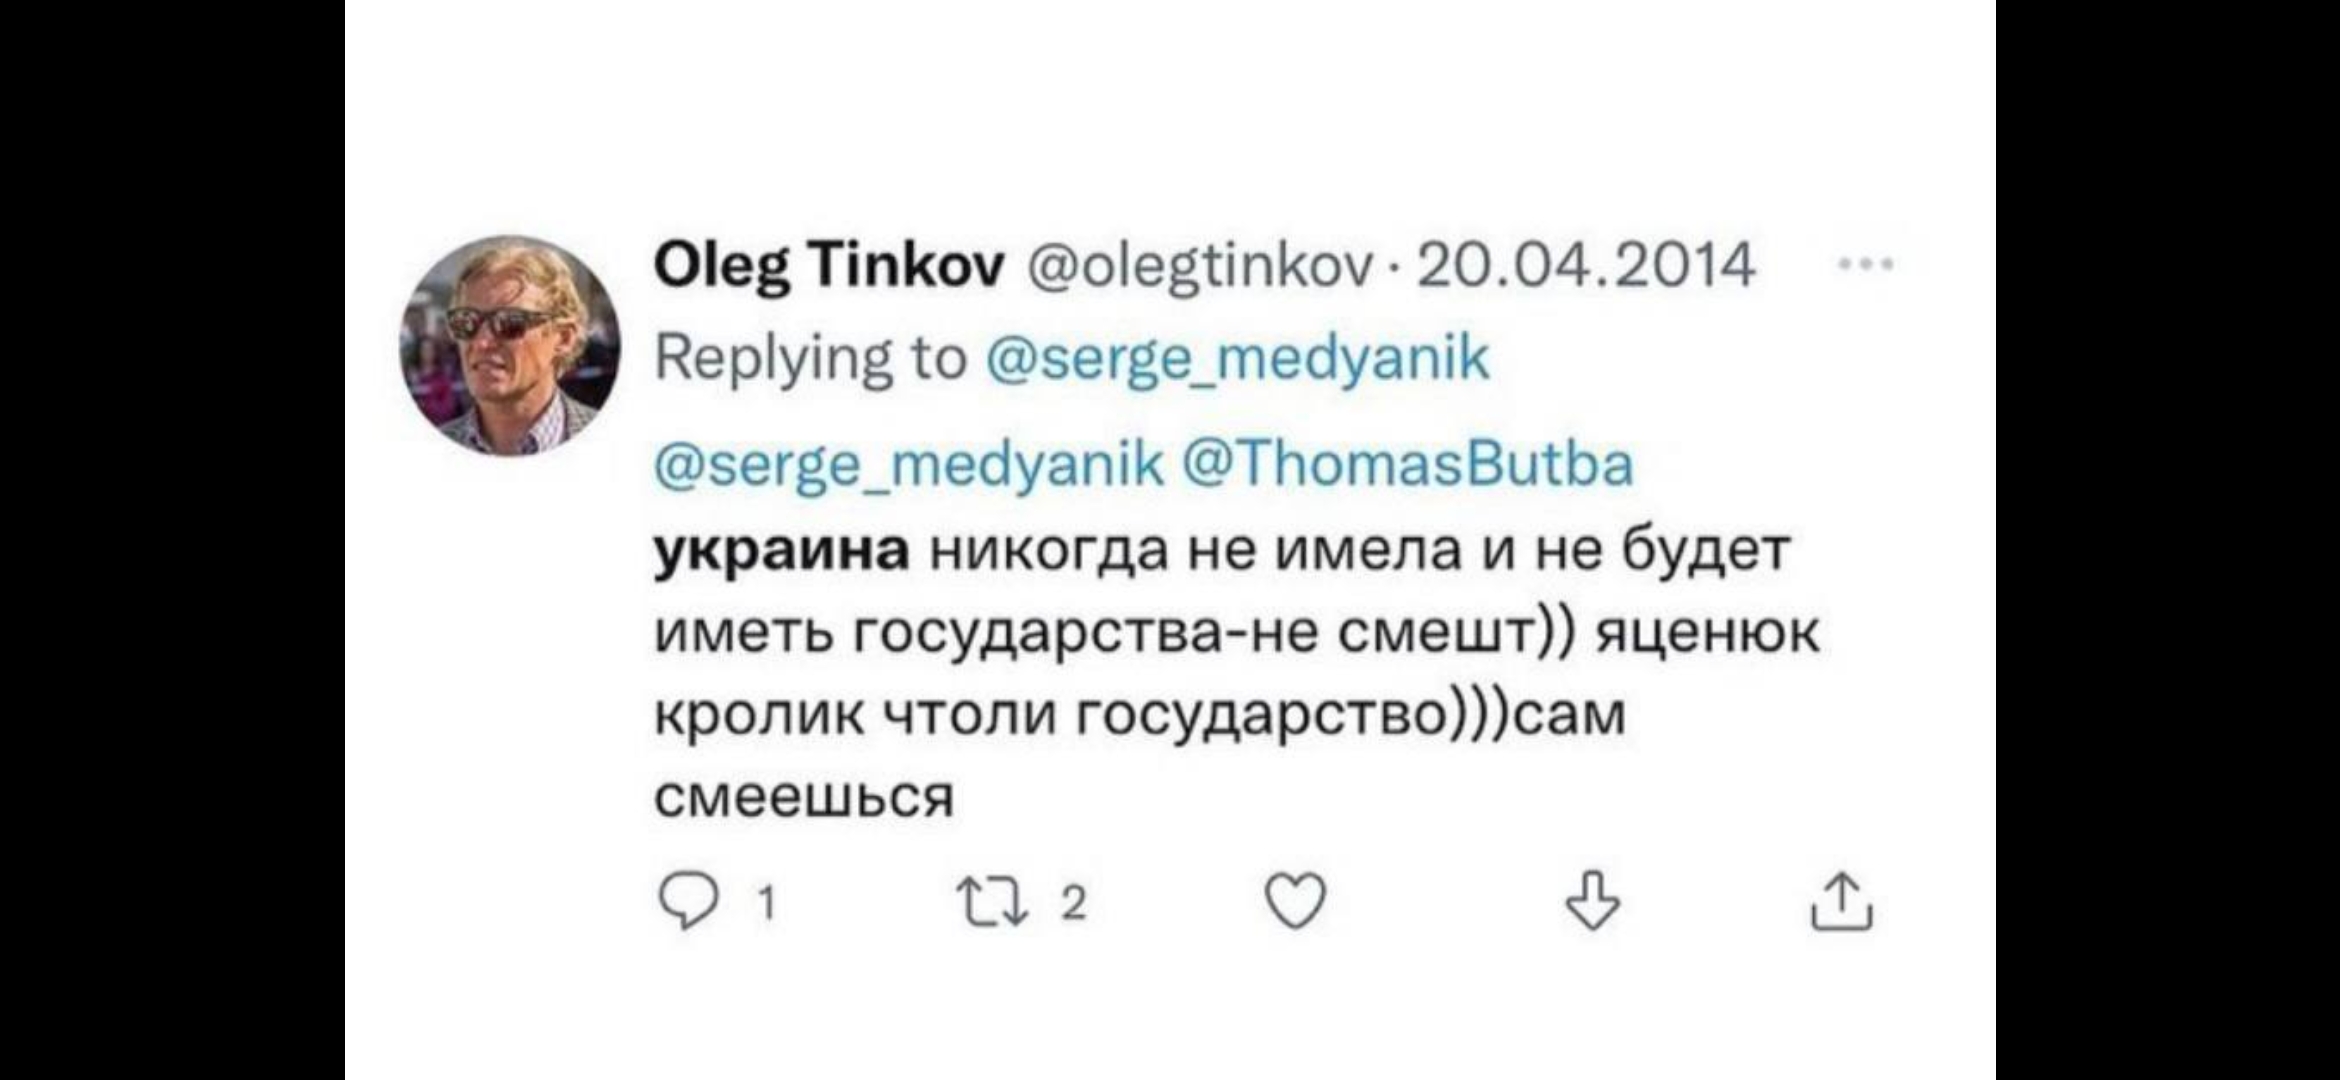Open the three-dot more options menu
The image size is (2340, 1080).
(x=1866, y=266)
